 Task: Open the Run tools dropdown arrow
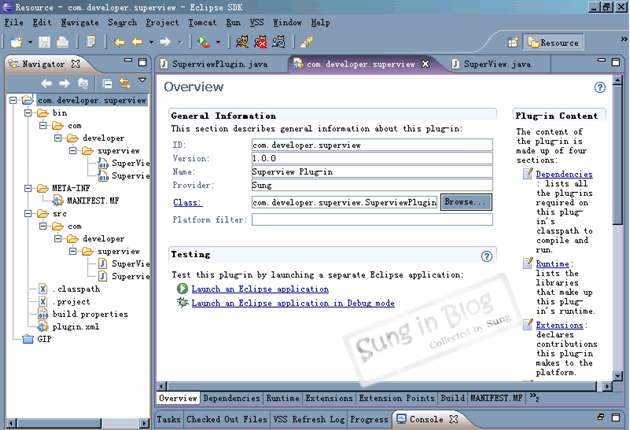[x=218, y=42]
